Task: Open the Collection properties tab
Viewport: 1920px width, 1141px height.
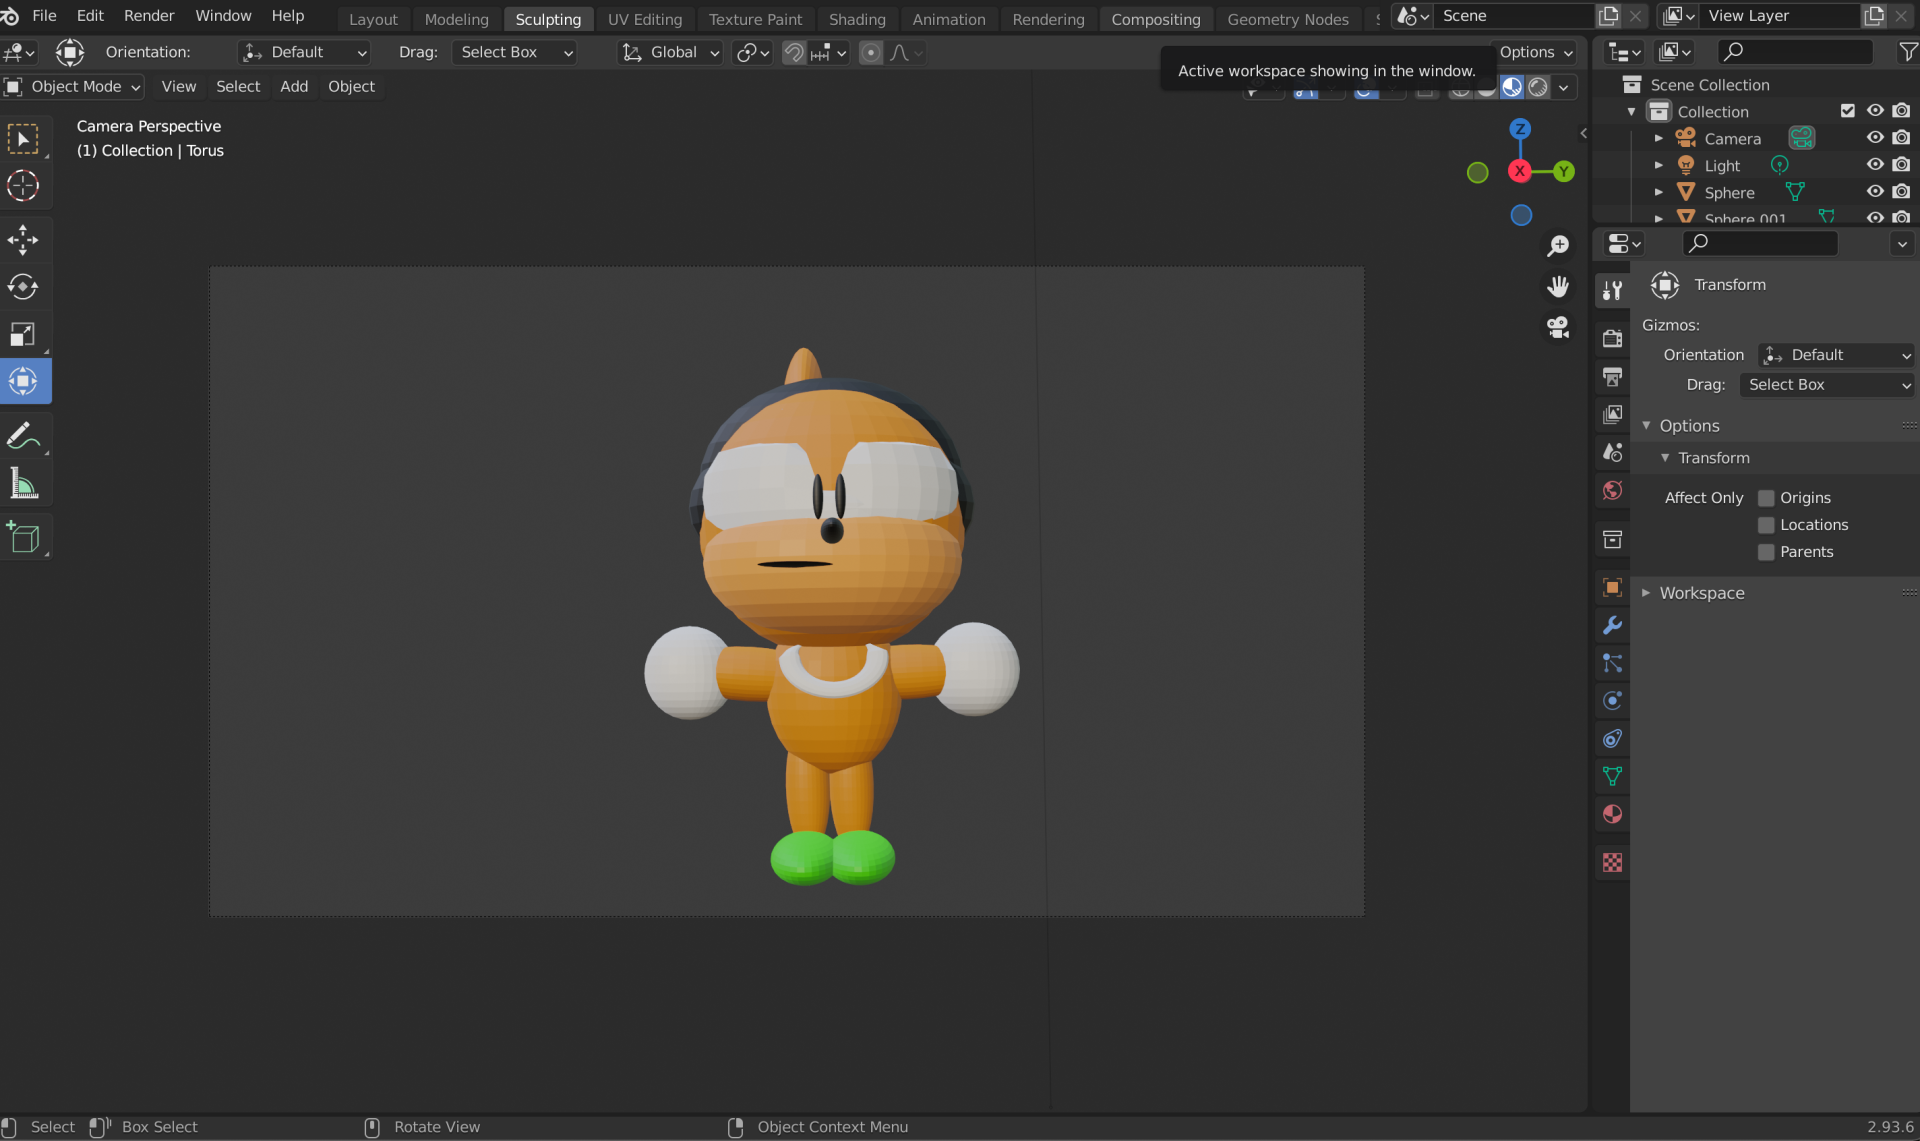Action: tap(1612, 540)
